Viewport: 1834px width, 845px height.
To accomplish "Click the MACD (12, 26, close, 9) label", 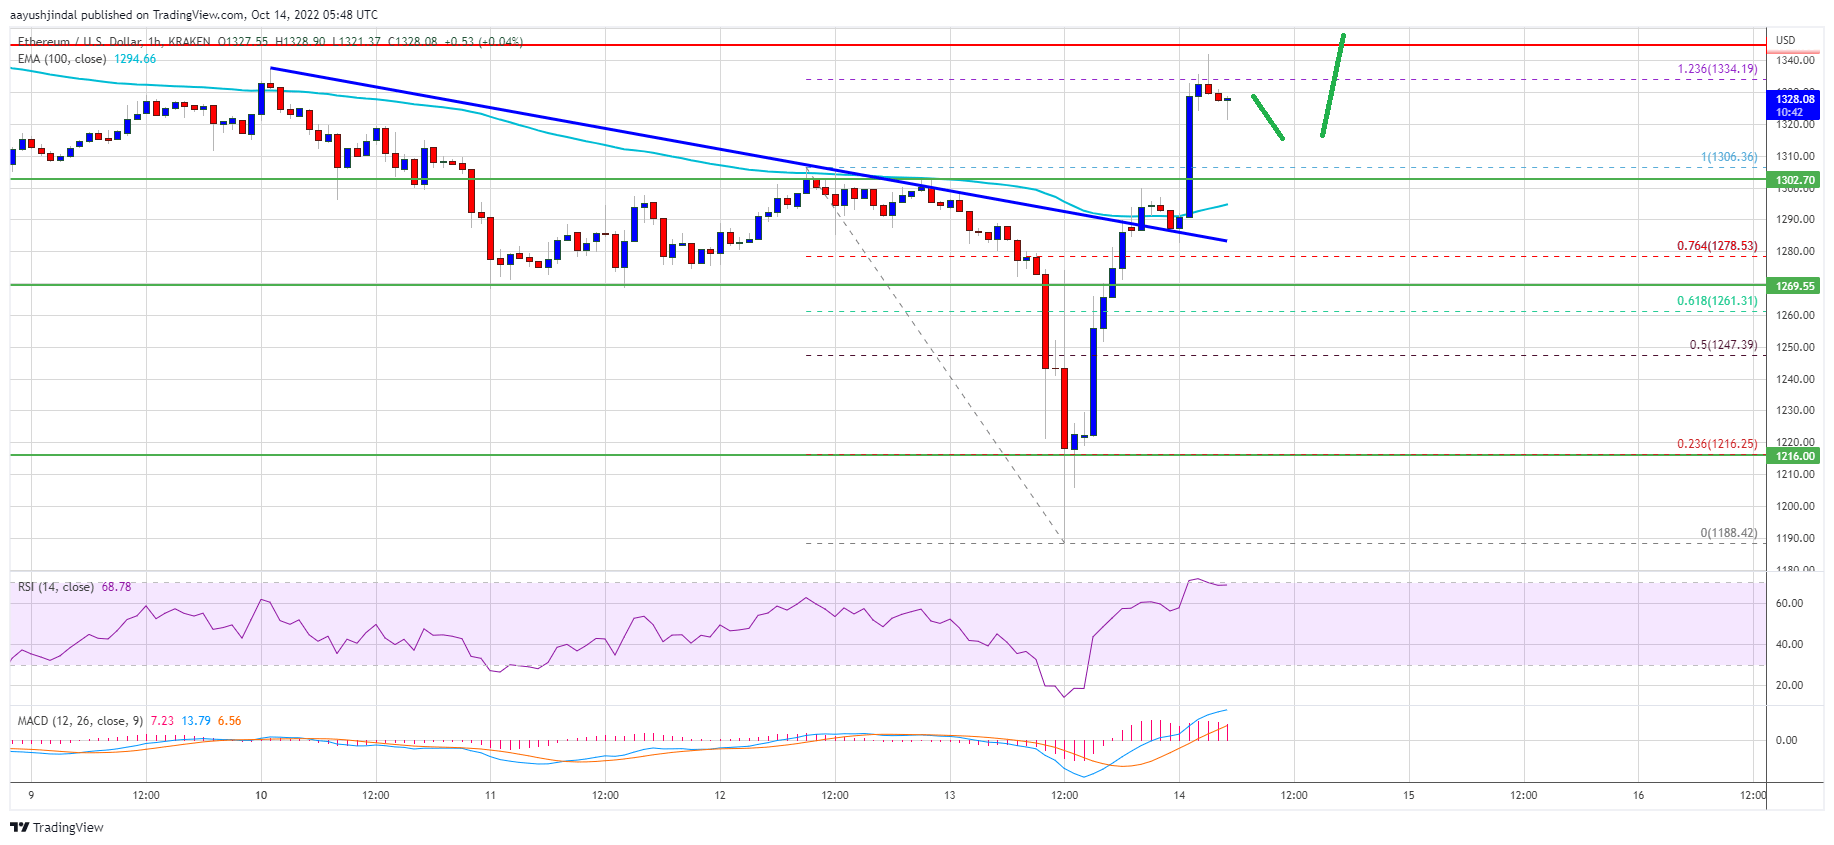I will coord(80,721).
